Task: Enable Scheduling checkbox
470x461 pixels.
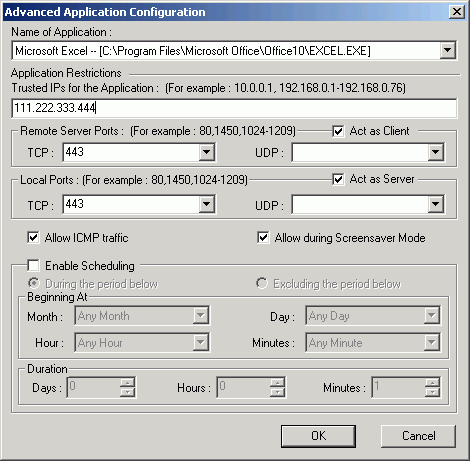Action: pyautogui.click(x=33, y=266)
